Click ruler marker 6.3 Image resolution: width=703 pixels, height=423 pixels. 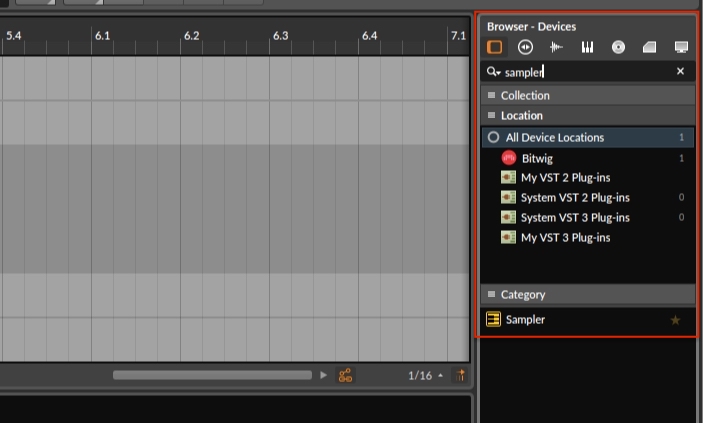click(281, 36)
